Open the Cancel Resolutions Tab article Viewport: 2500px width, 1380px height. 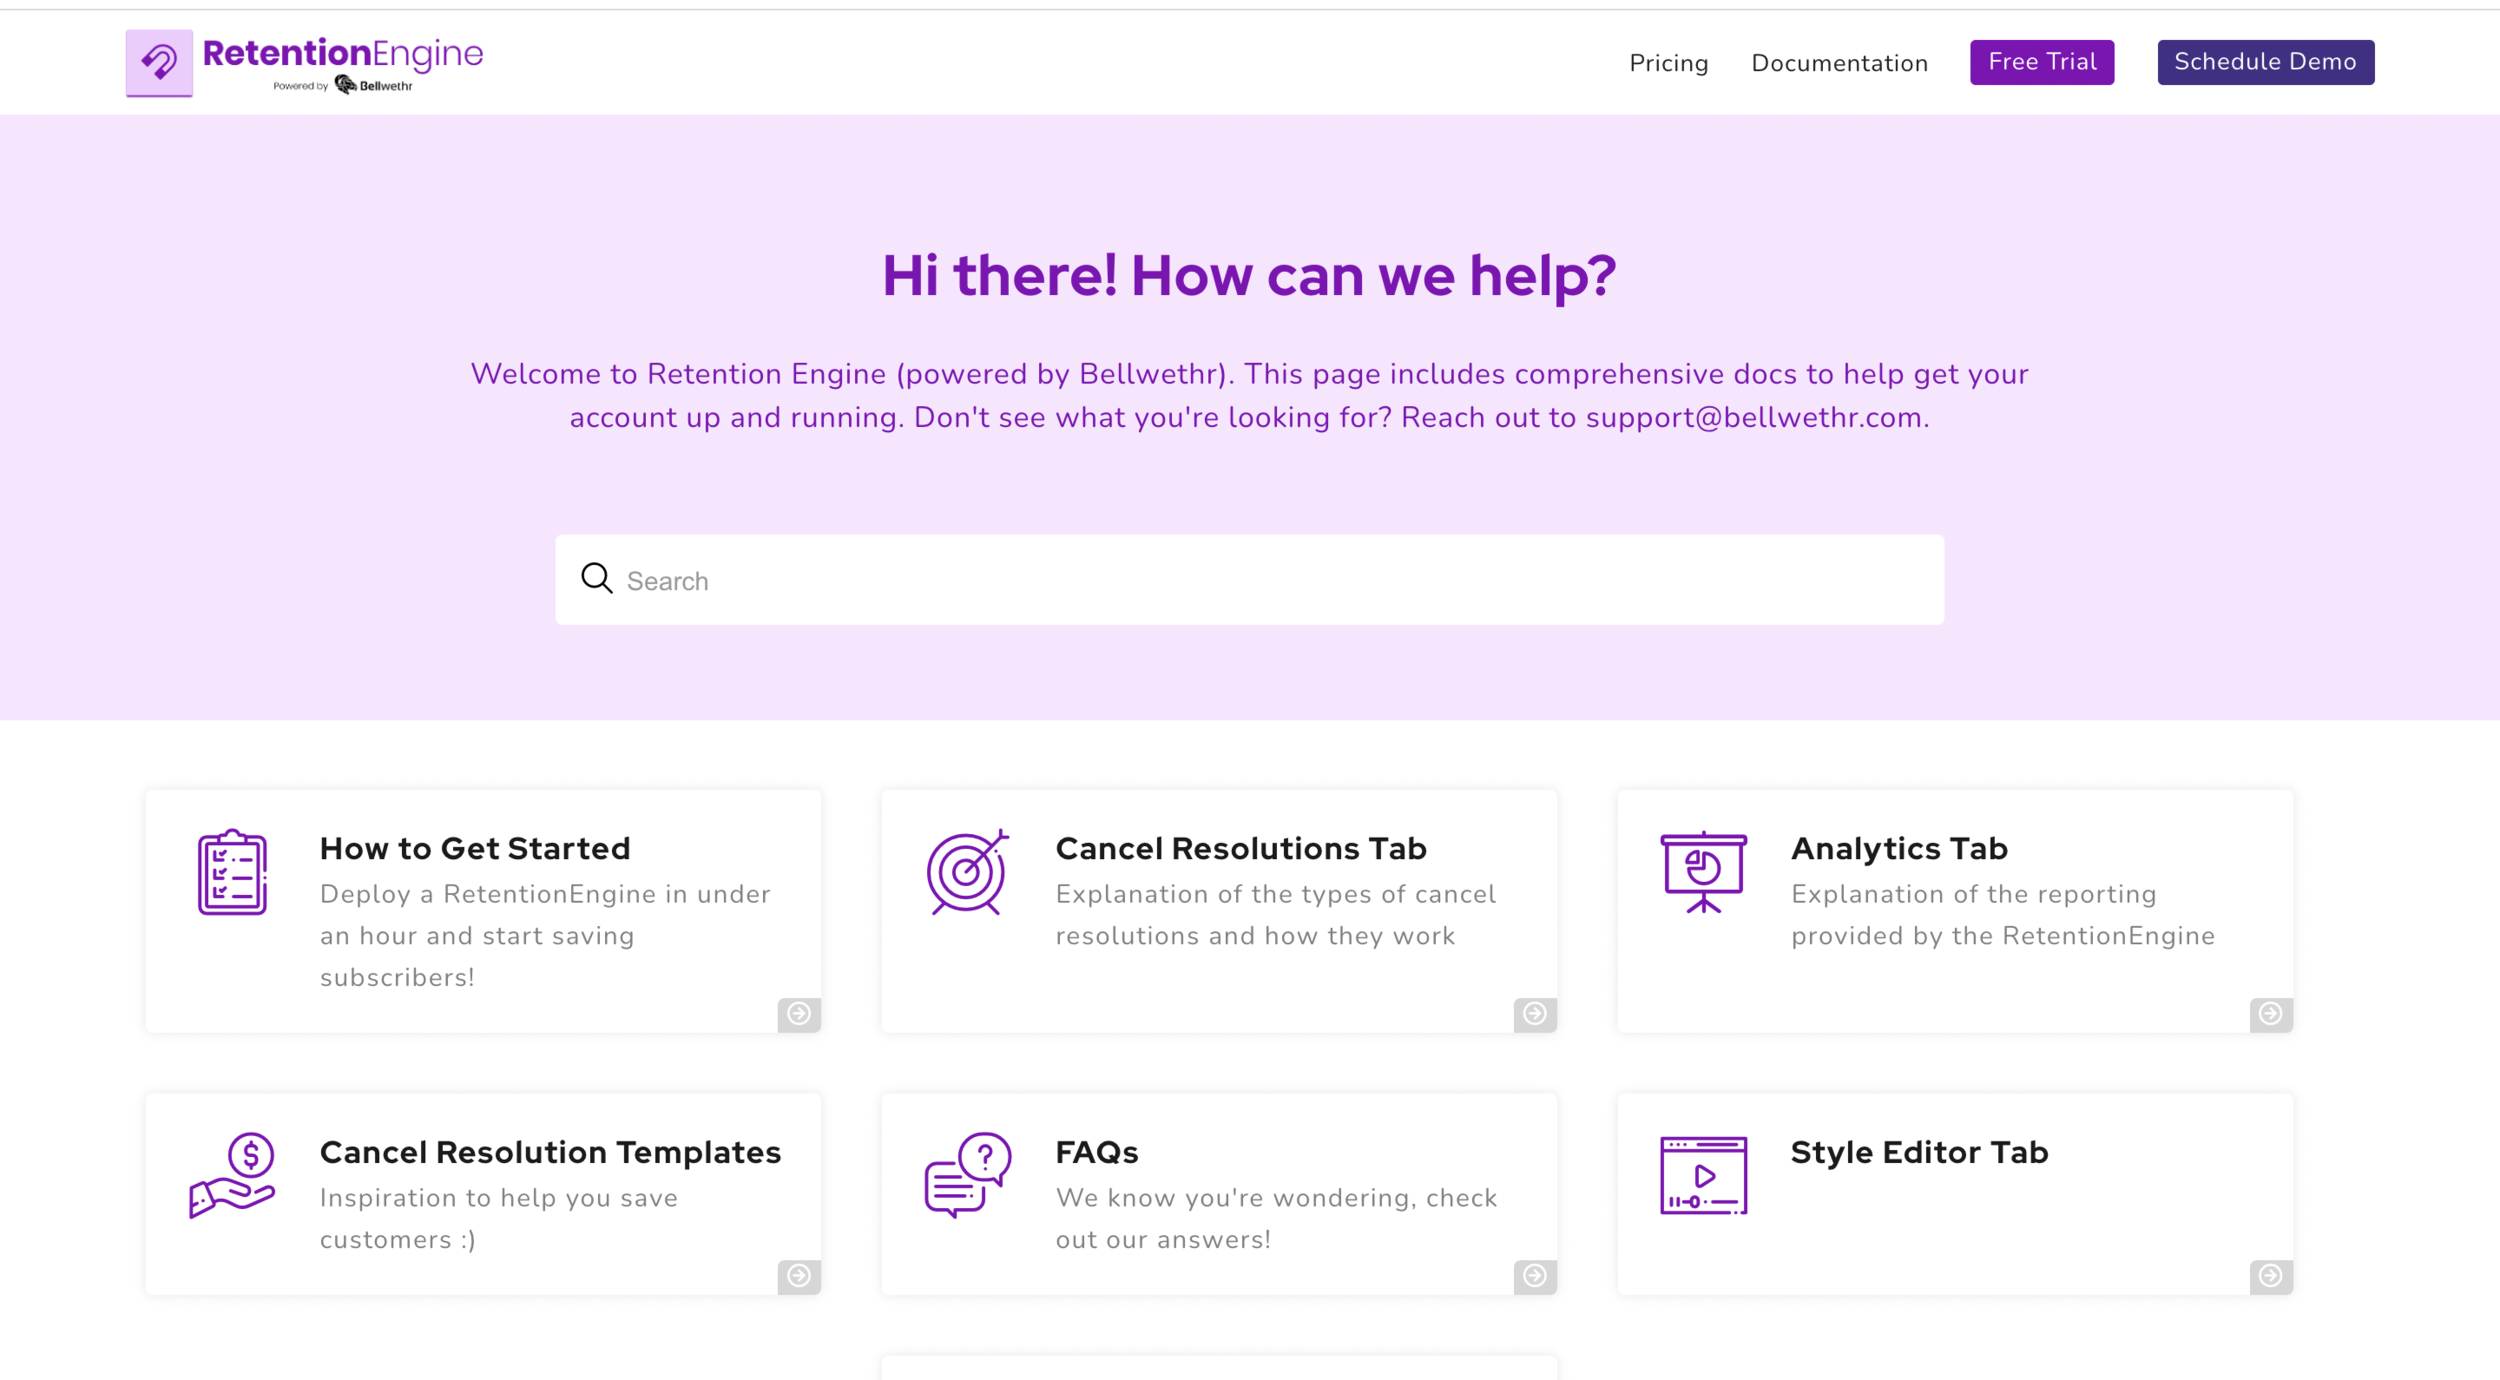(1241, 848)
